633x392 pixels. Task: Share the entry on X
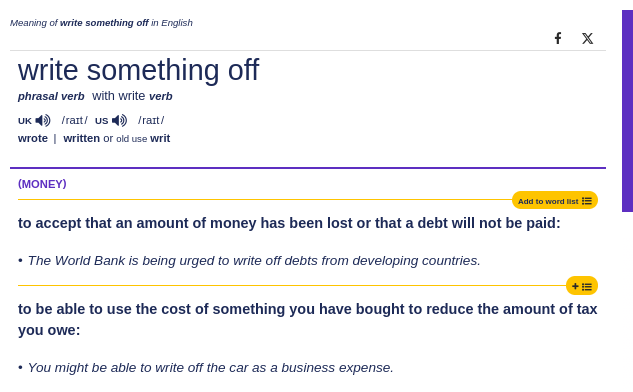(x=587, y=38)
